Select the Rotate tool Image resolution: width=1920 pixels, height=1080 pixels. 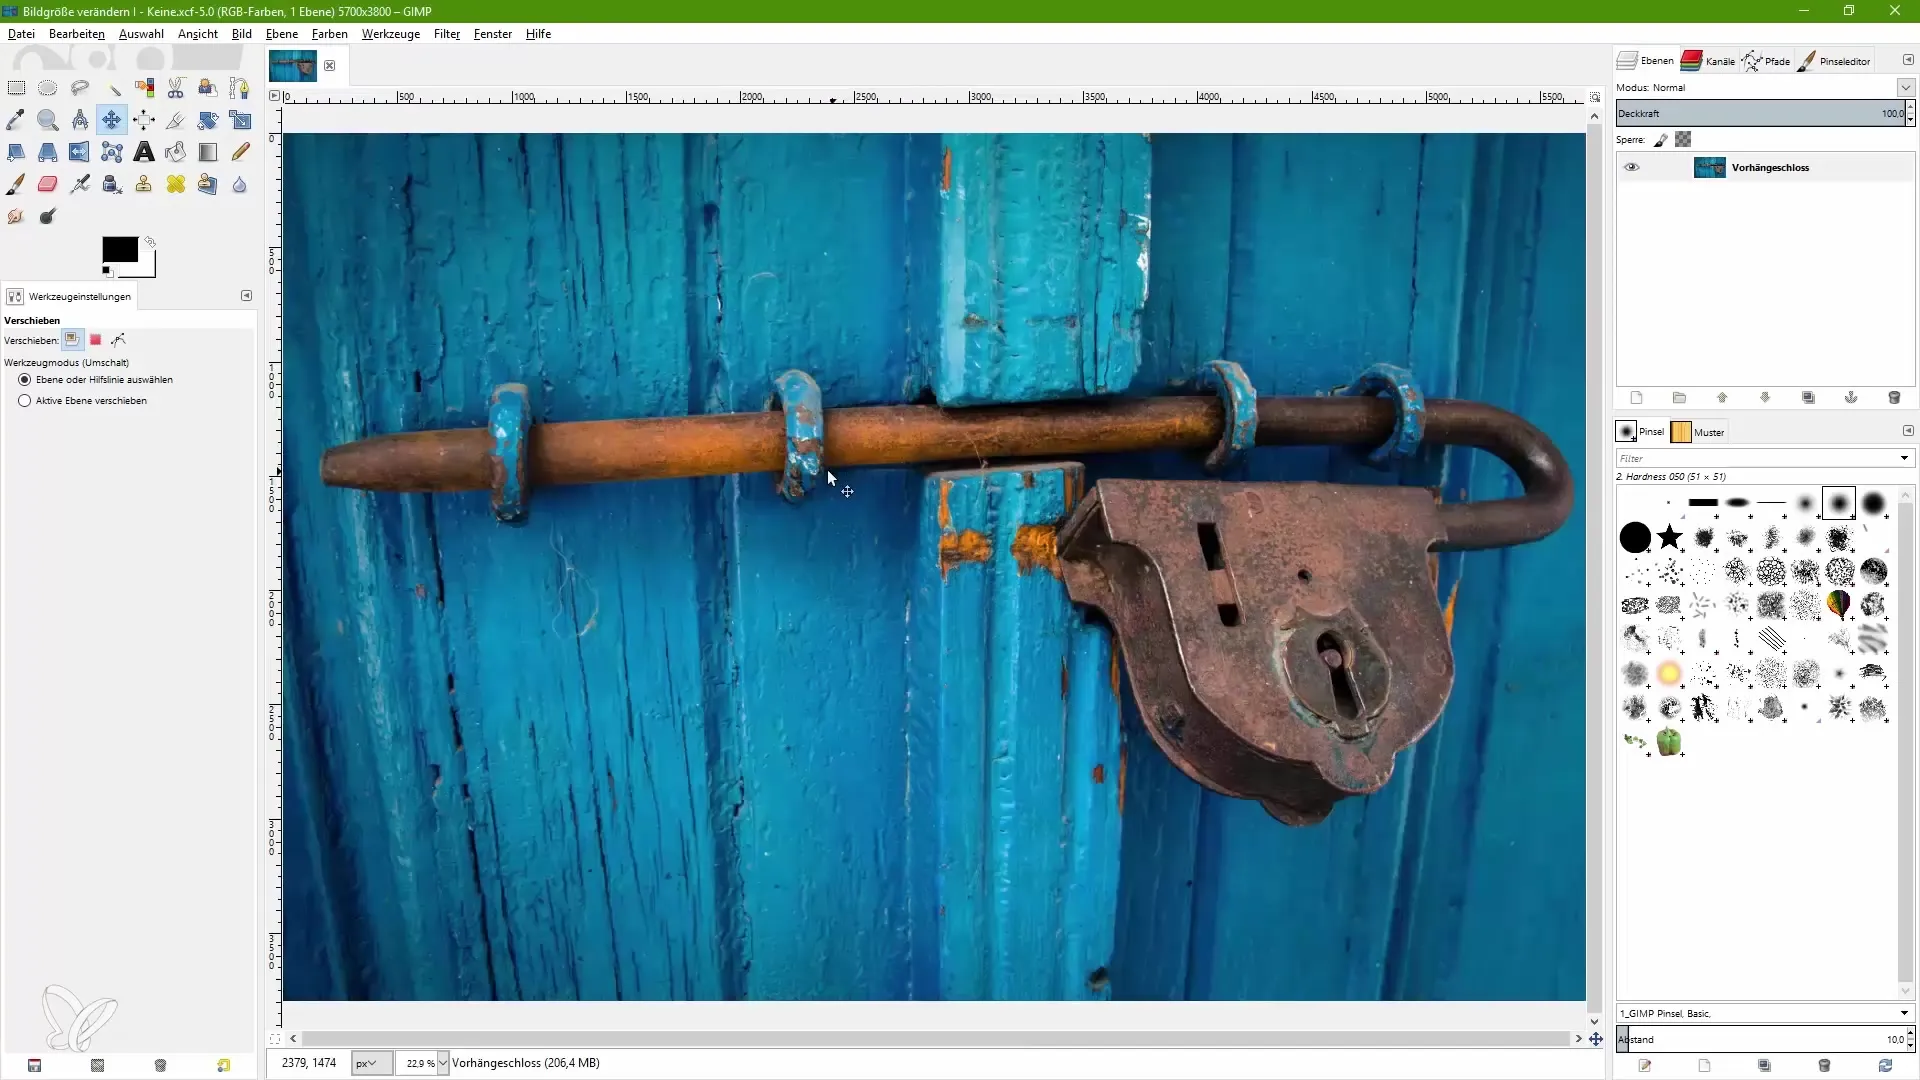pos(208,120)
